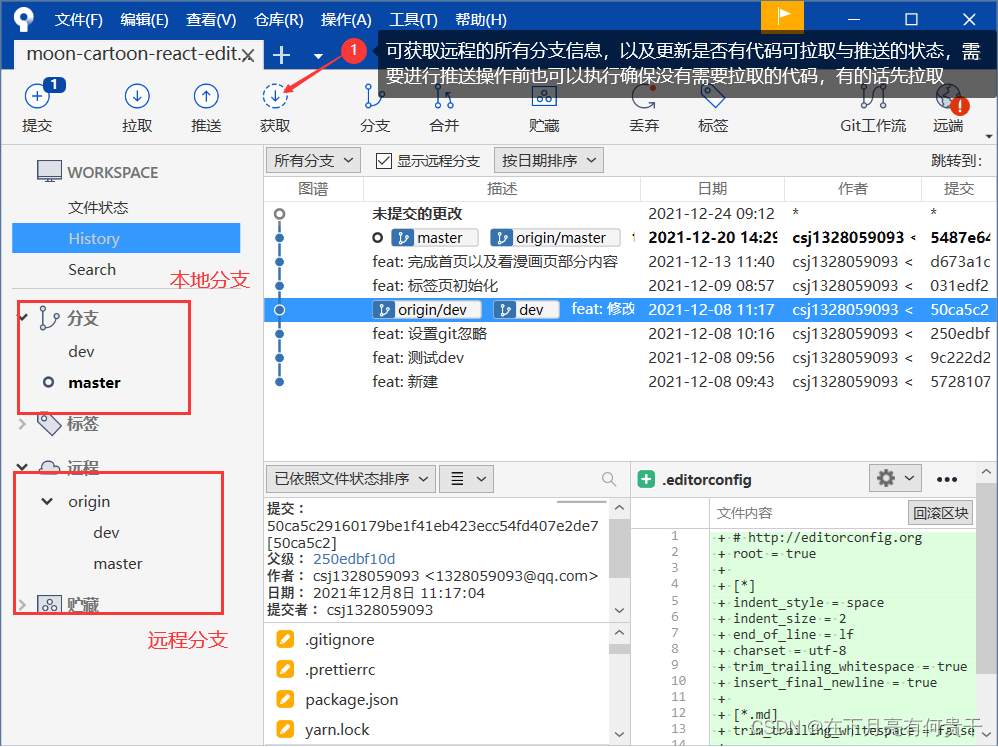Click the 回滚区块 button
This screenshot has height=747, width=998.
coord(941,513)
